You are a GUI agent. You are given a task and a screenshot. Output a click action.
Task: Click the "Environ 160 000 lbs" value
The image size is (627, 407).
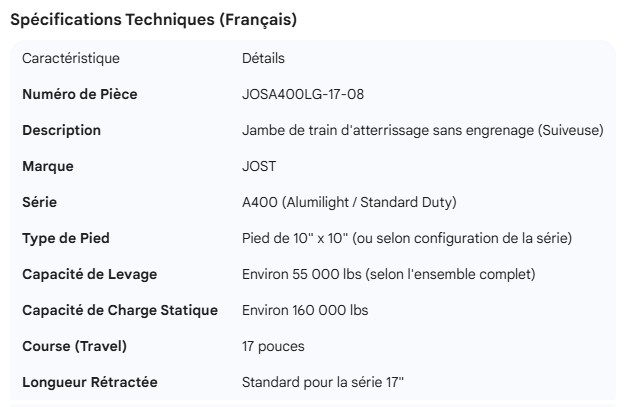305,311
